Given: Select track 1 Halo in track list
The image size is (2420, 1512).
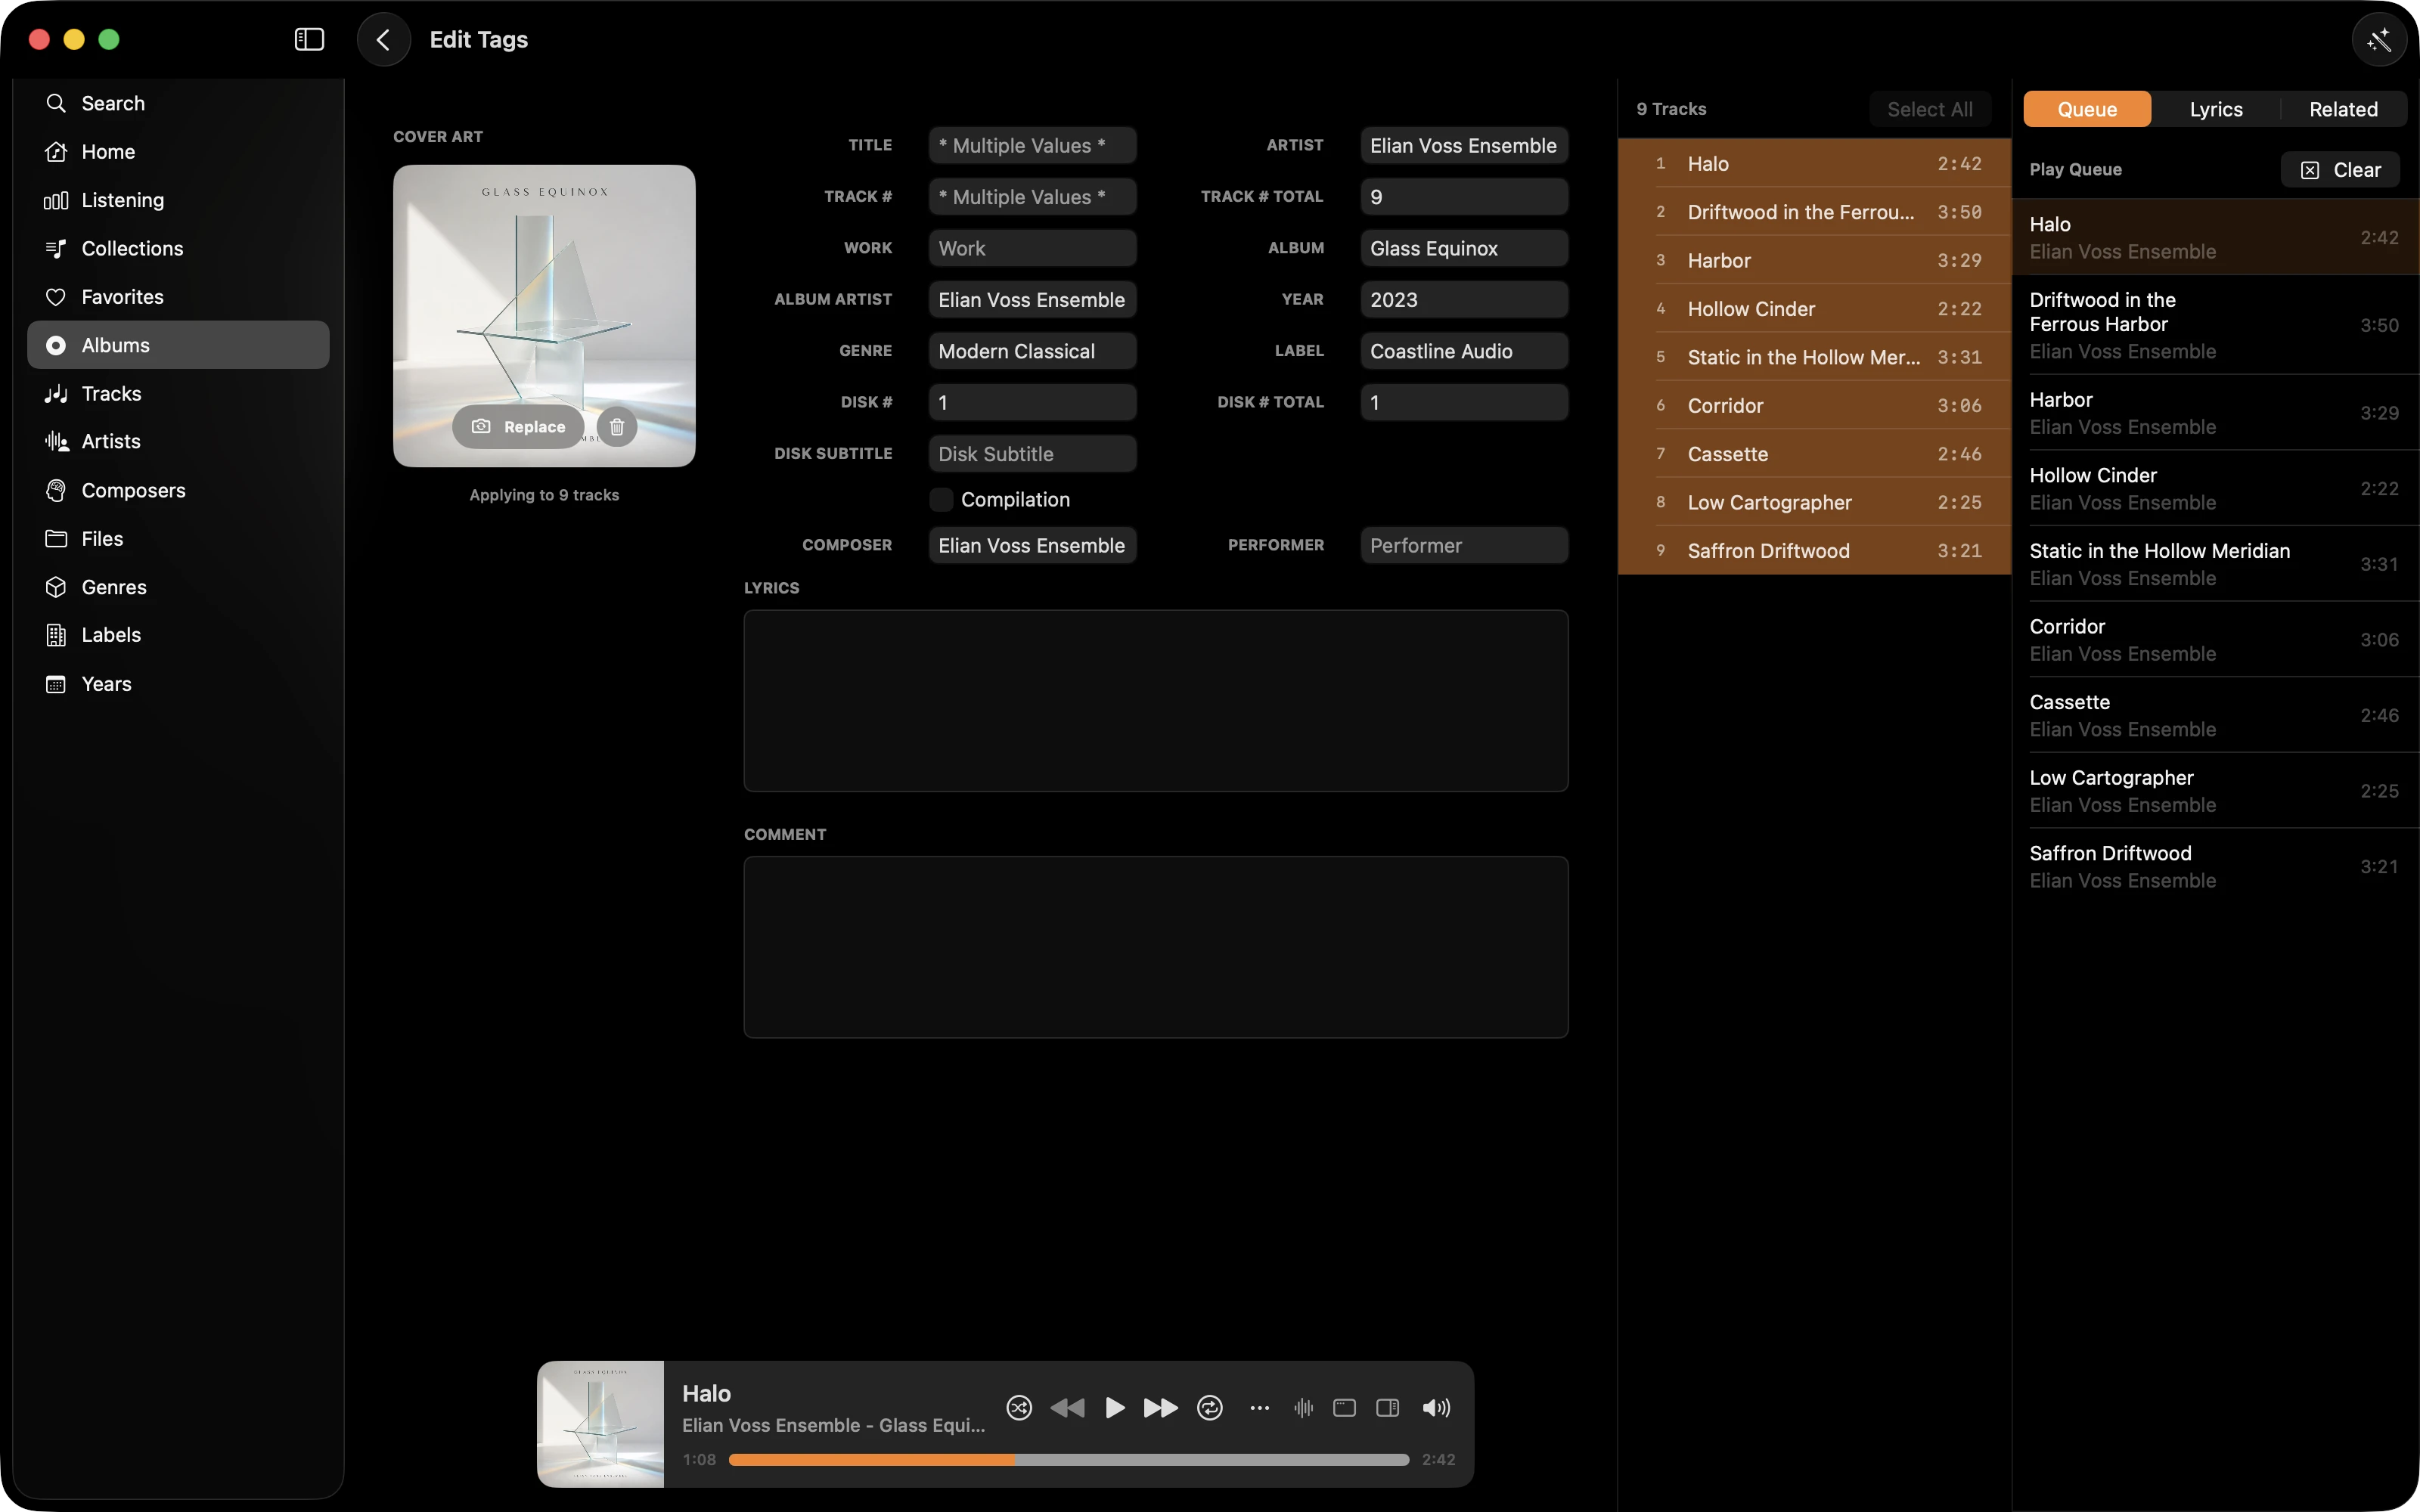Looking at the screenshot, I should 1814,163.
